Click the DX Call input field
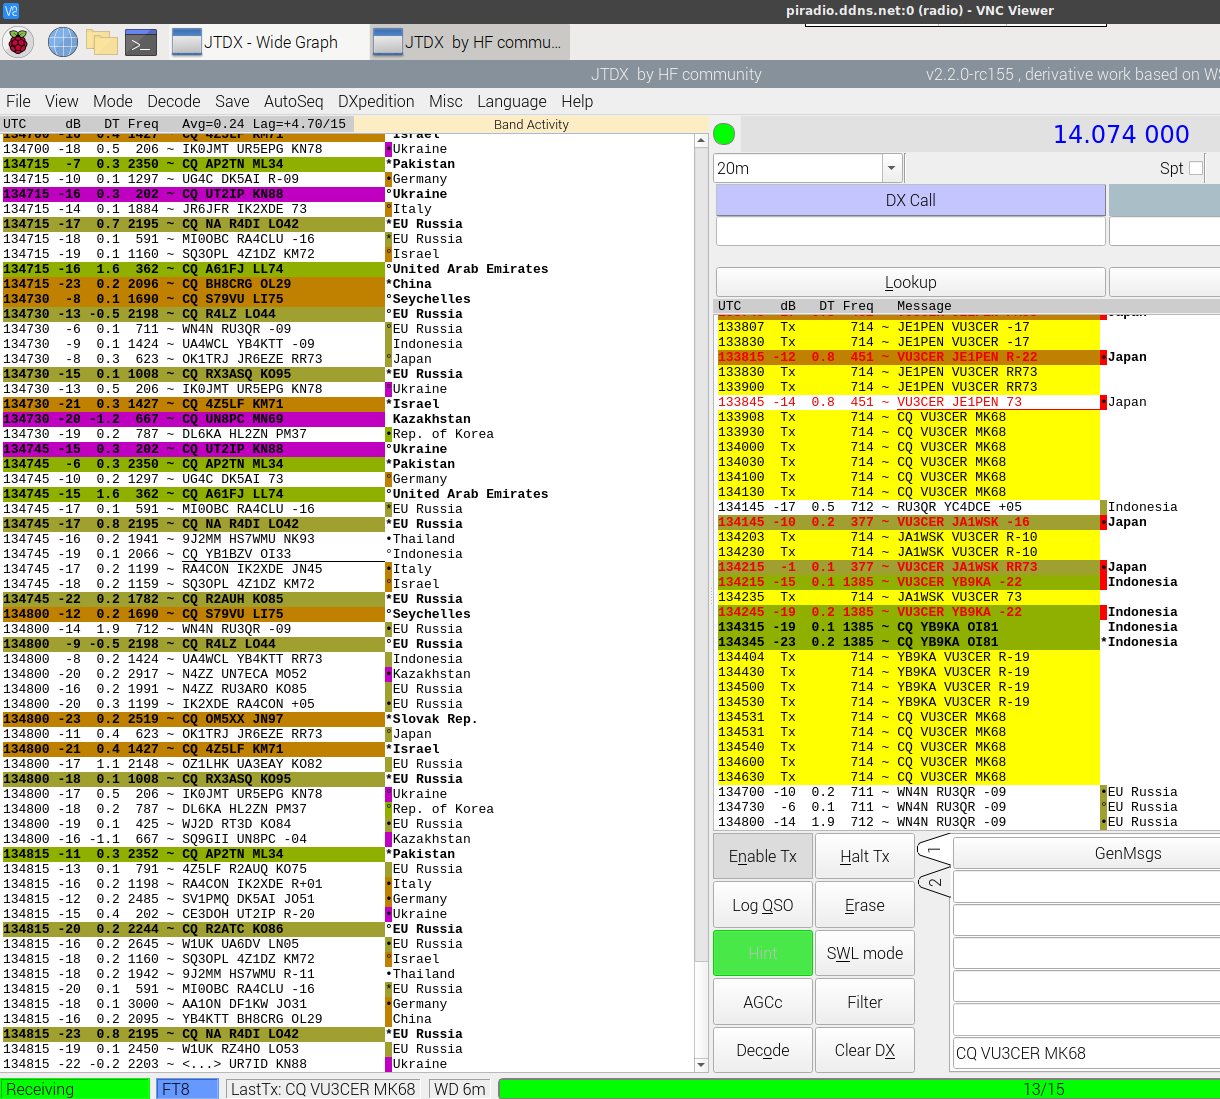Viewport: 1220px width, 1099px height. (x=911, y=231)
